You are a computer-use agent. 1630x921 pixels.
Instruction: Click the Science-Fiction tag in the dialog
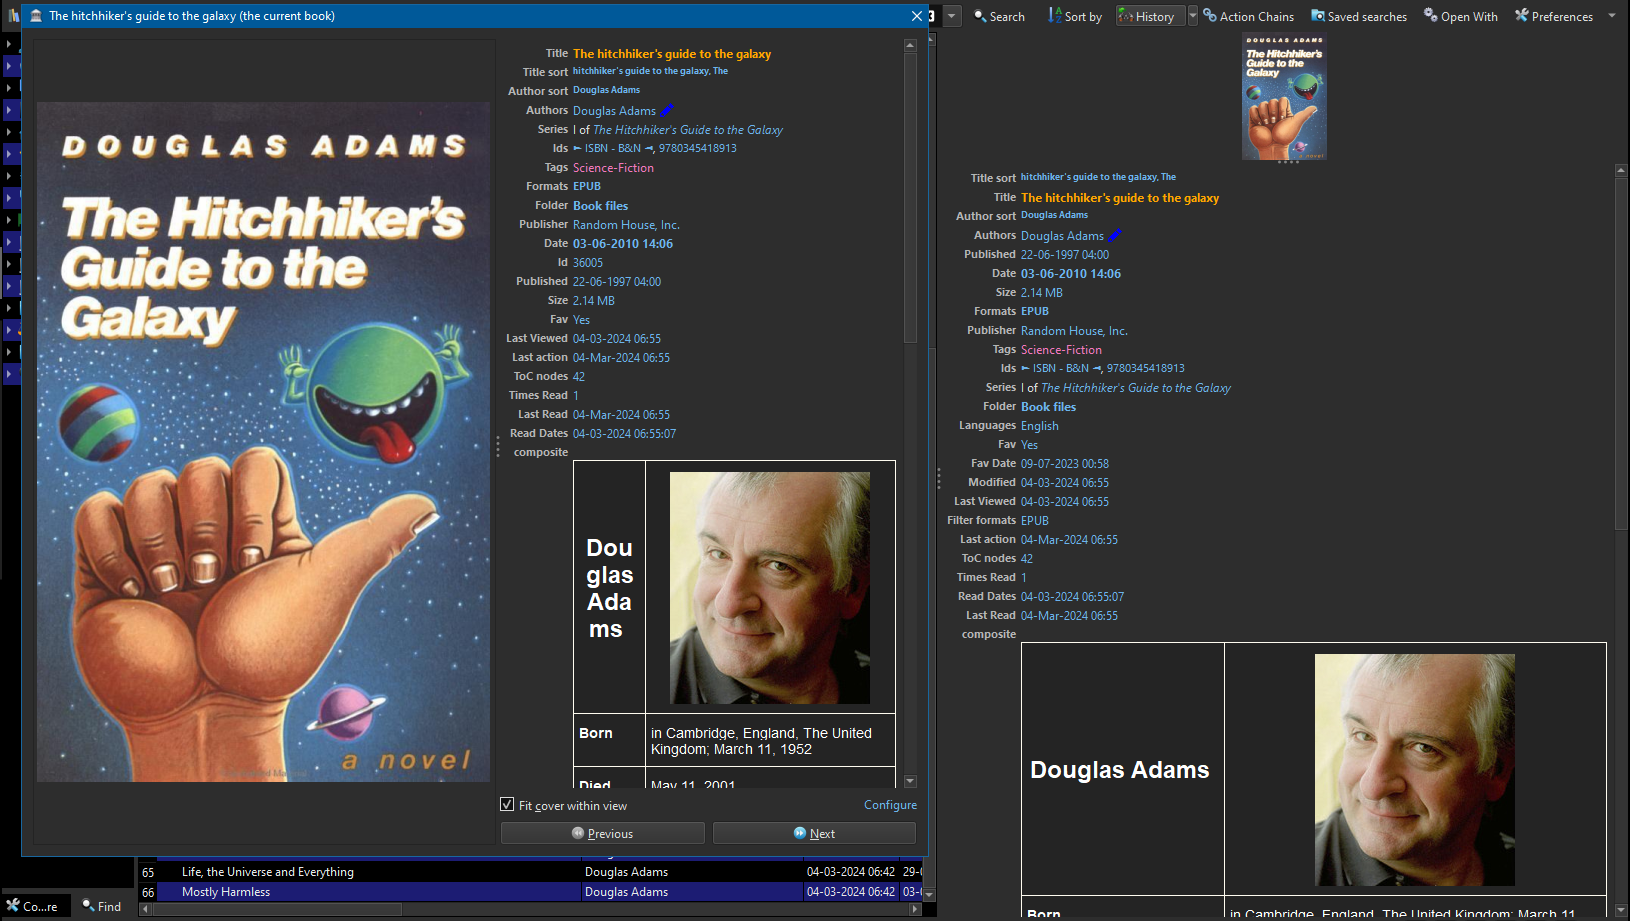(x=613, y=168)
